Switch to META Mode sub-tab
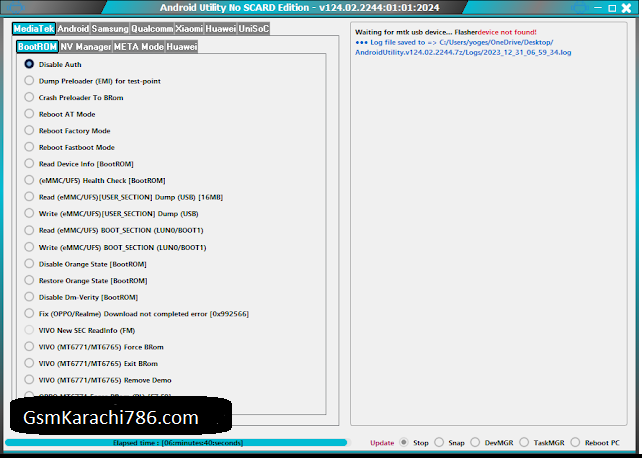This screenshot has height=458, width=642. (x=139, y=47)
